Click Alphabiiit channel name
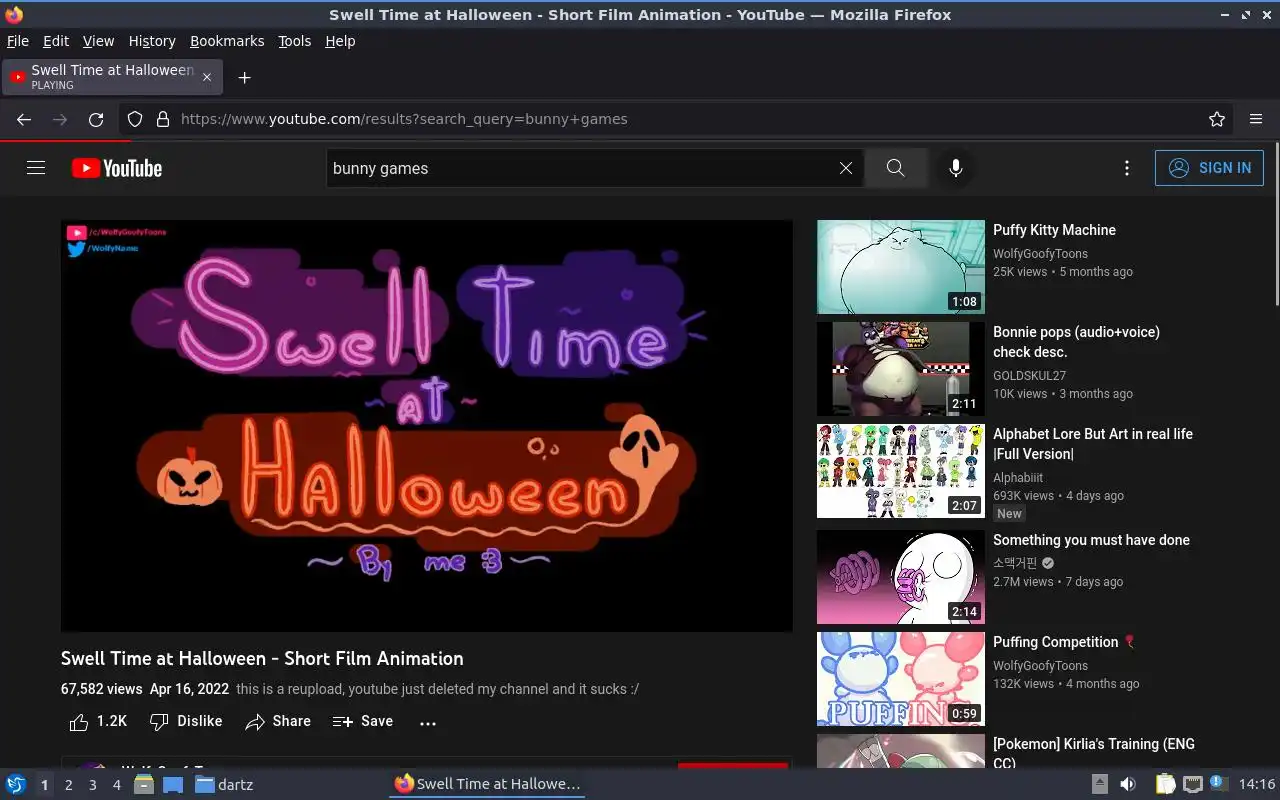 coord(1018,478)
